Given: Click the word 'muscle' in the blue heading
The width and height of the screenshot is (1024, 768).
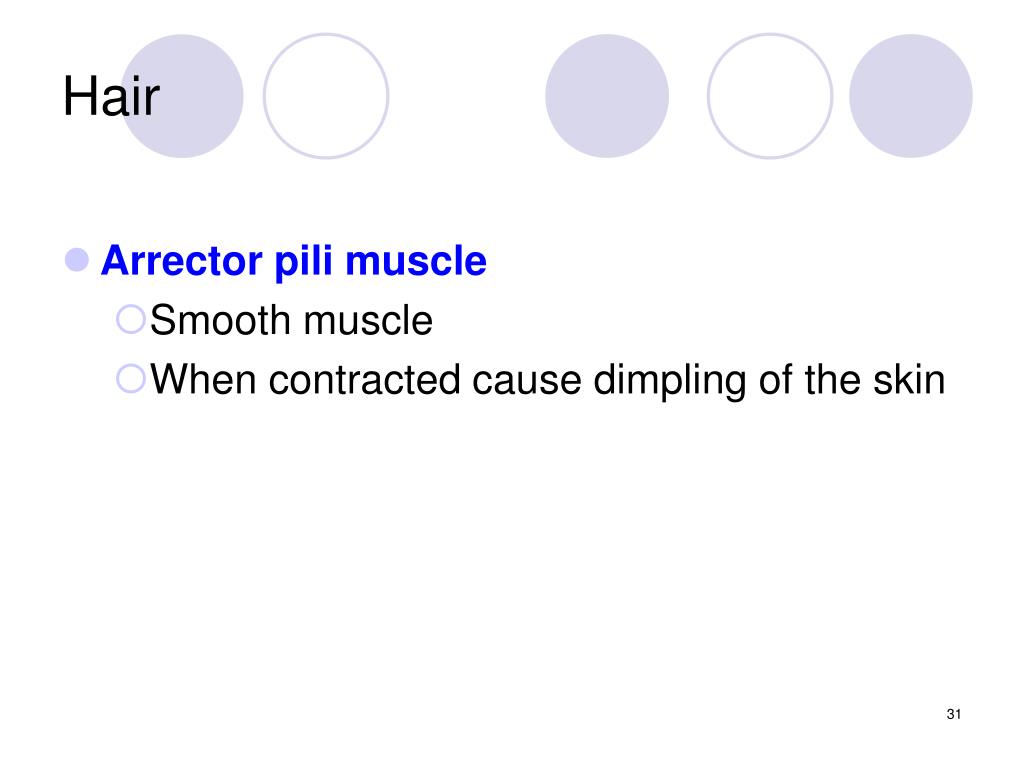Looking at the screenshot, I should tap(416, 261).
